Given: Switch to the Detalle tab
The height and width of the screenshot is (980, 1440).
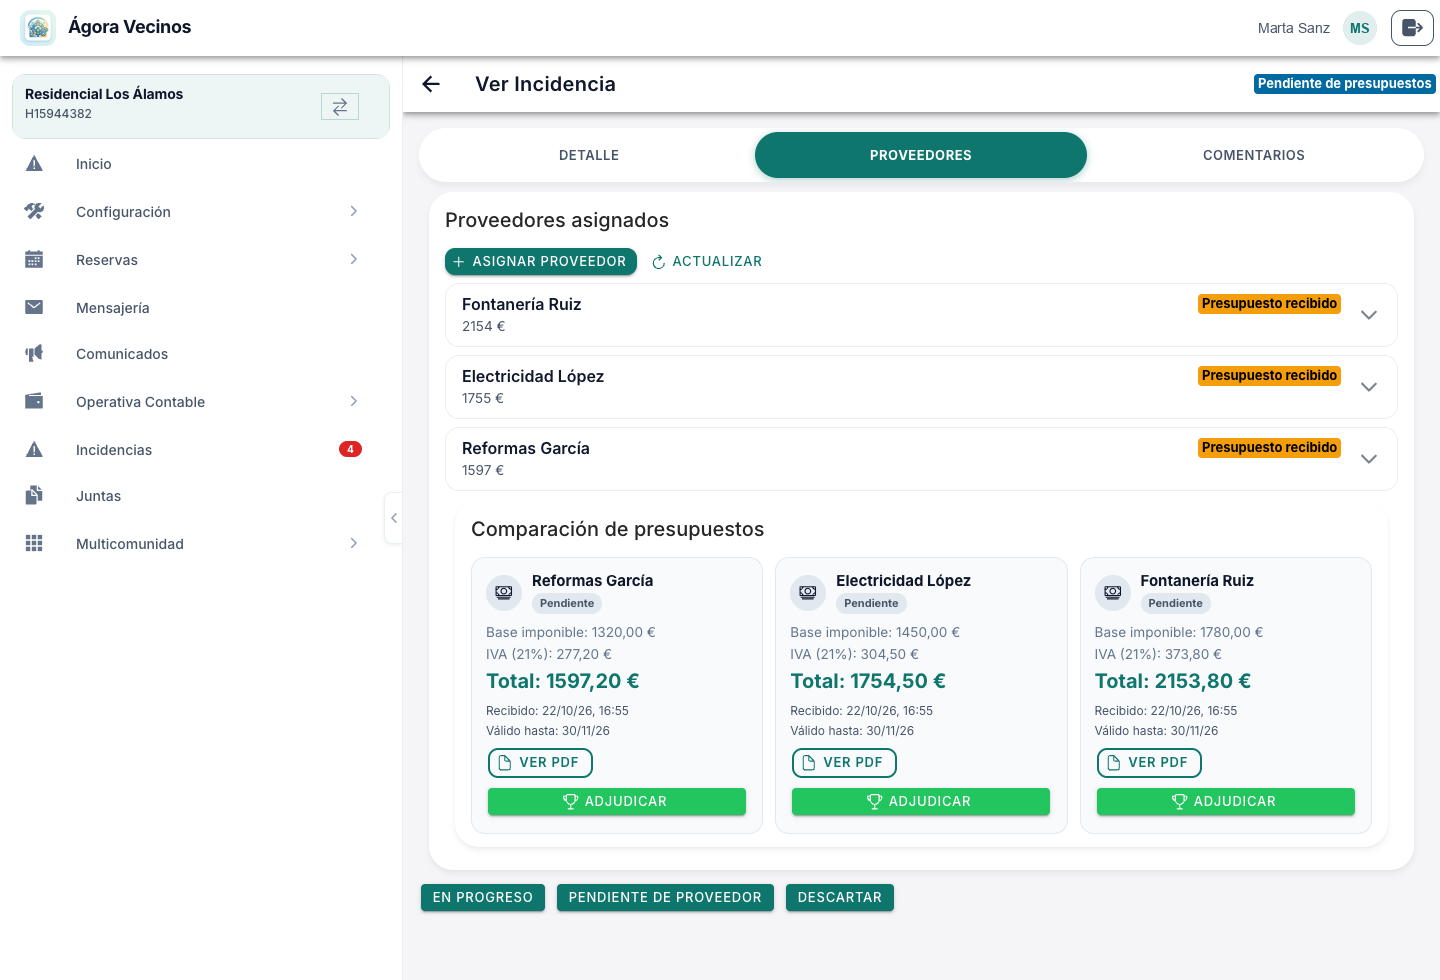Looking at the screenshot, I should tap(589, 155).
